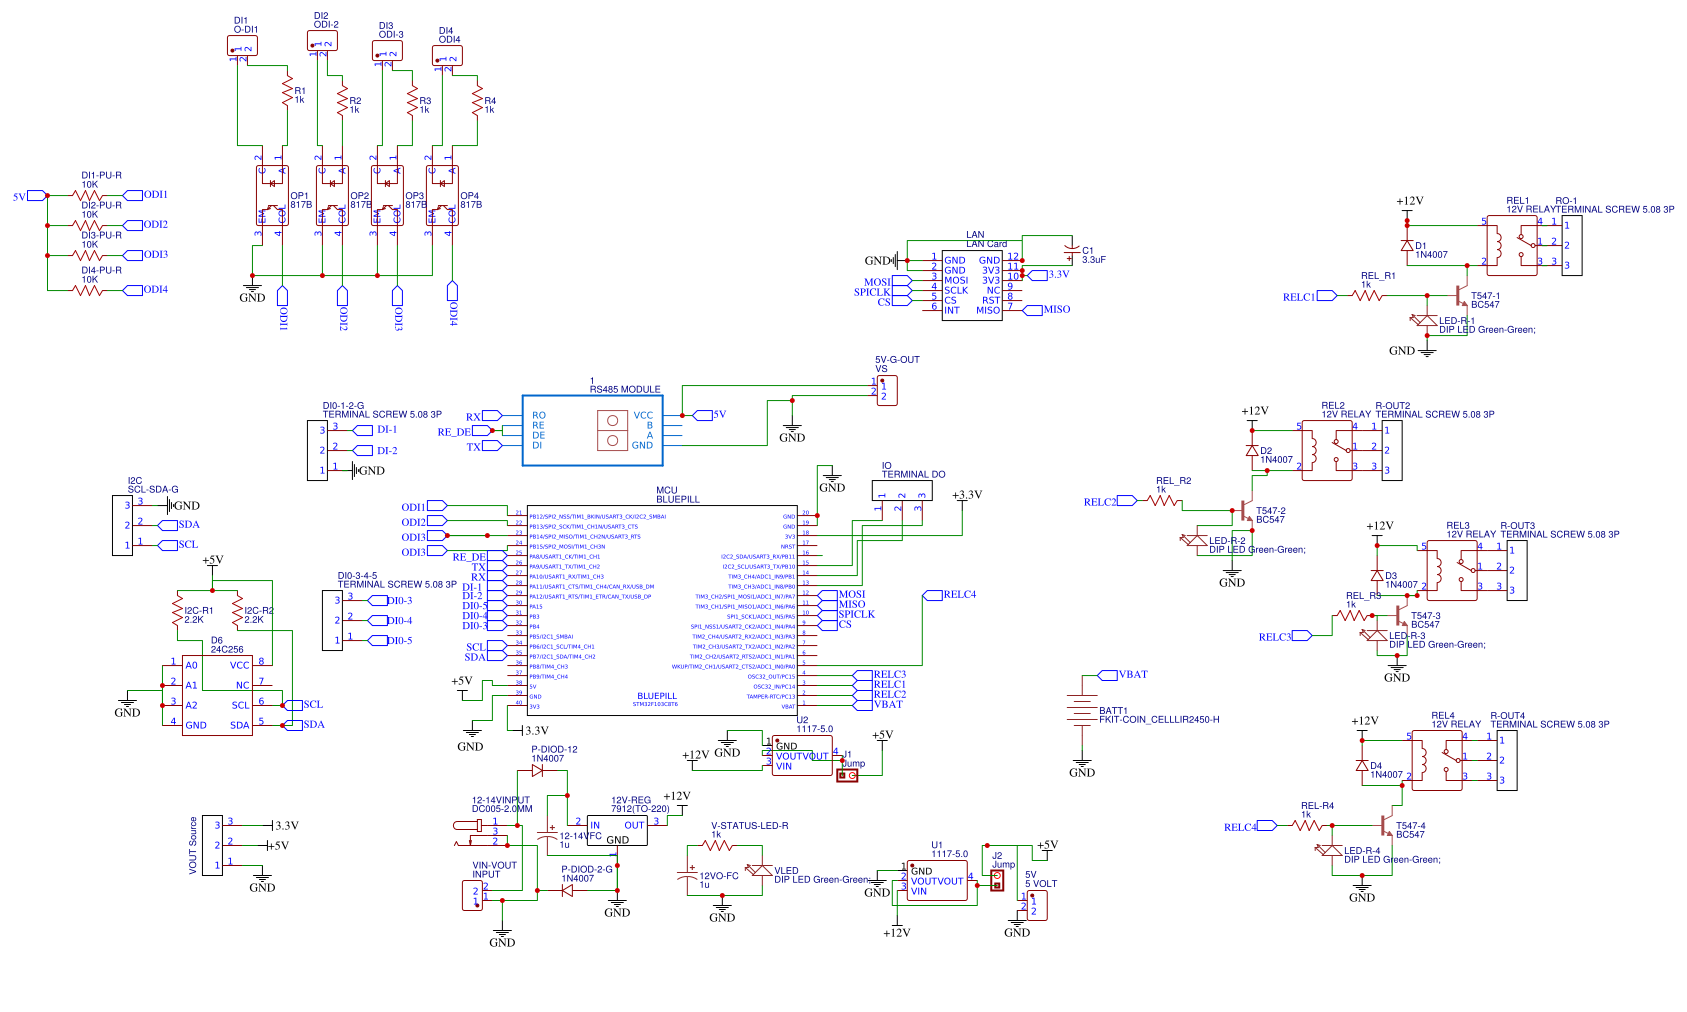
Task: Click the RELC1 net label at REL_R1
Action: (1310, 296)
